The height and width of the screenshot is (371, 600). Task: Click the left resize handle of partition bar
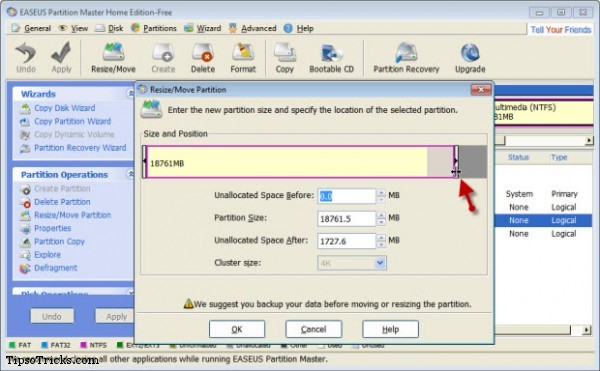click(x=144, y=162)
